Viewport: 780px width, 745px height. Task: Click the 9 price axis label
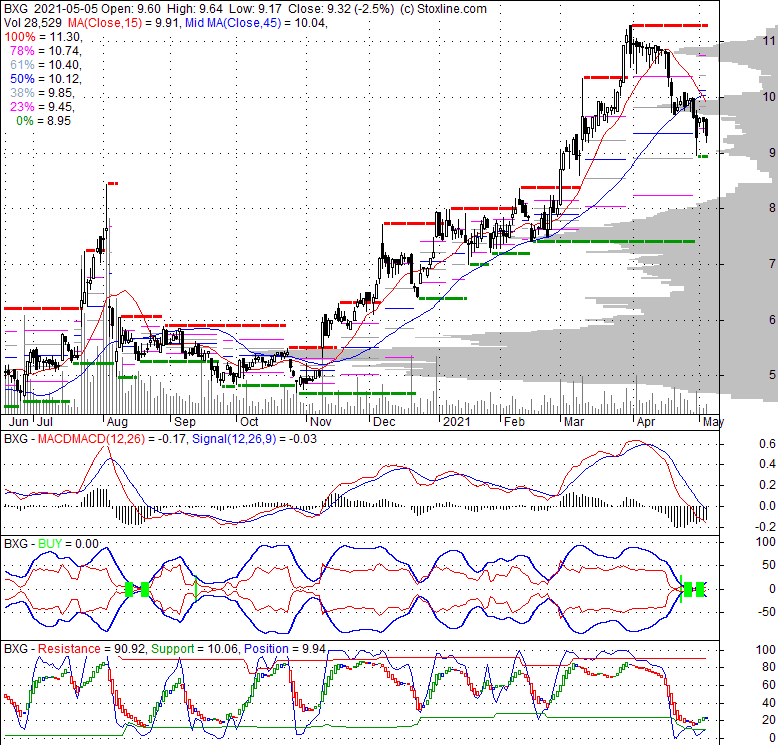point(772,152)
